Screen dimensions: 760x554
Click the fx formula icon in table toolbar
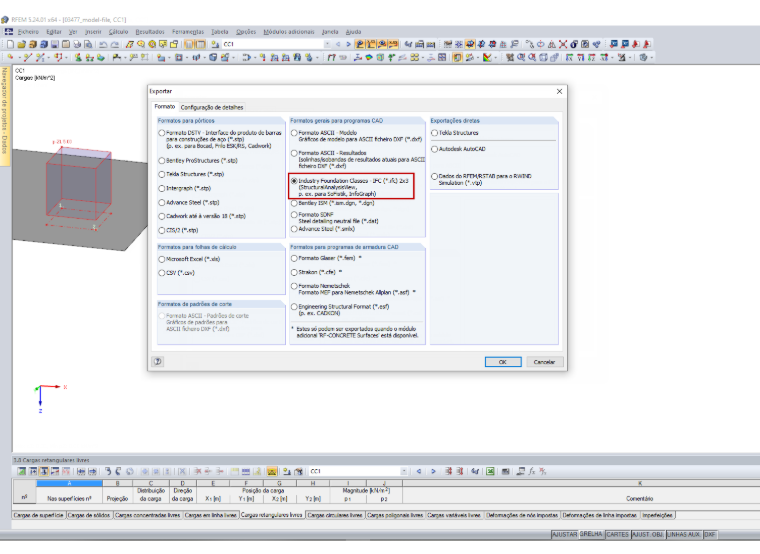pos(532,471)
